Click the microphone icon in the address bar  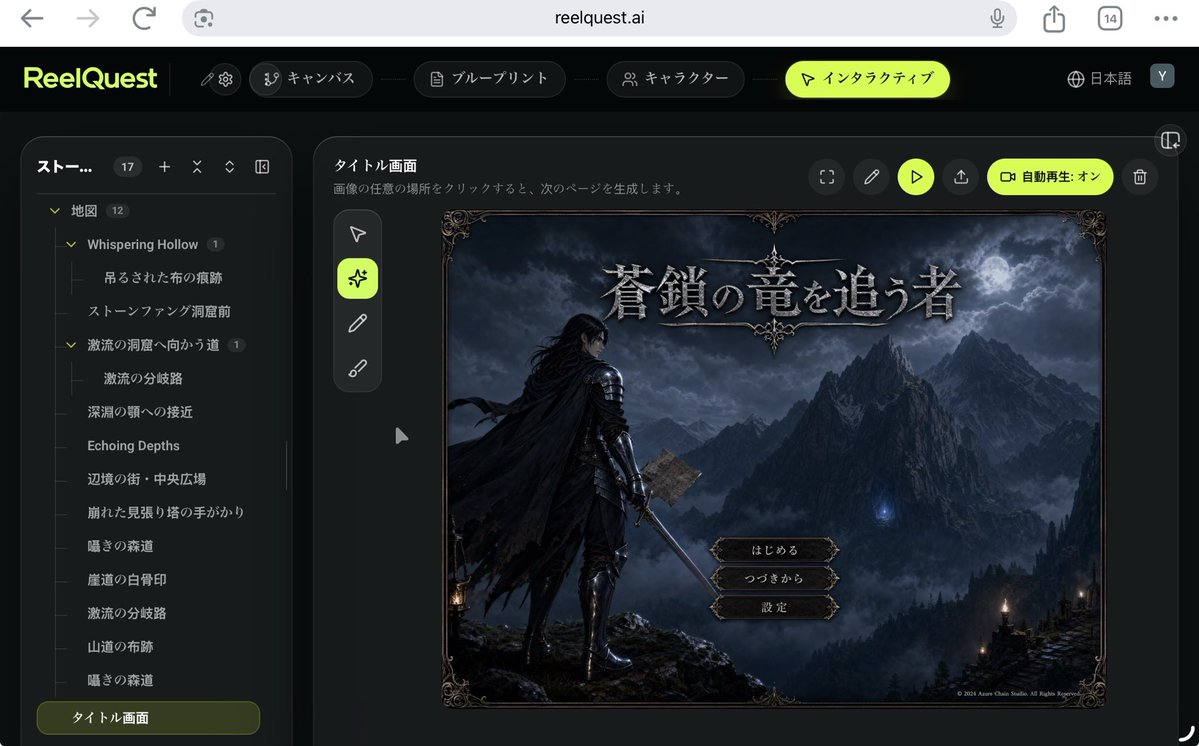997,18
